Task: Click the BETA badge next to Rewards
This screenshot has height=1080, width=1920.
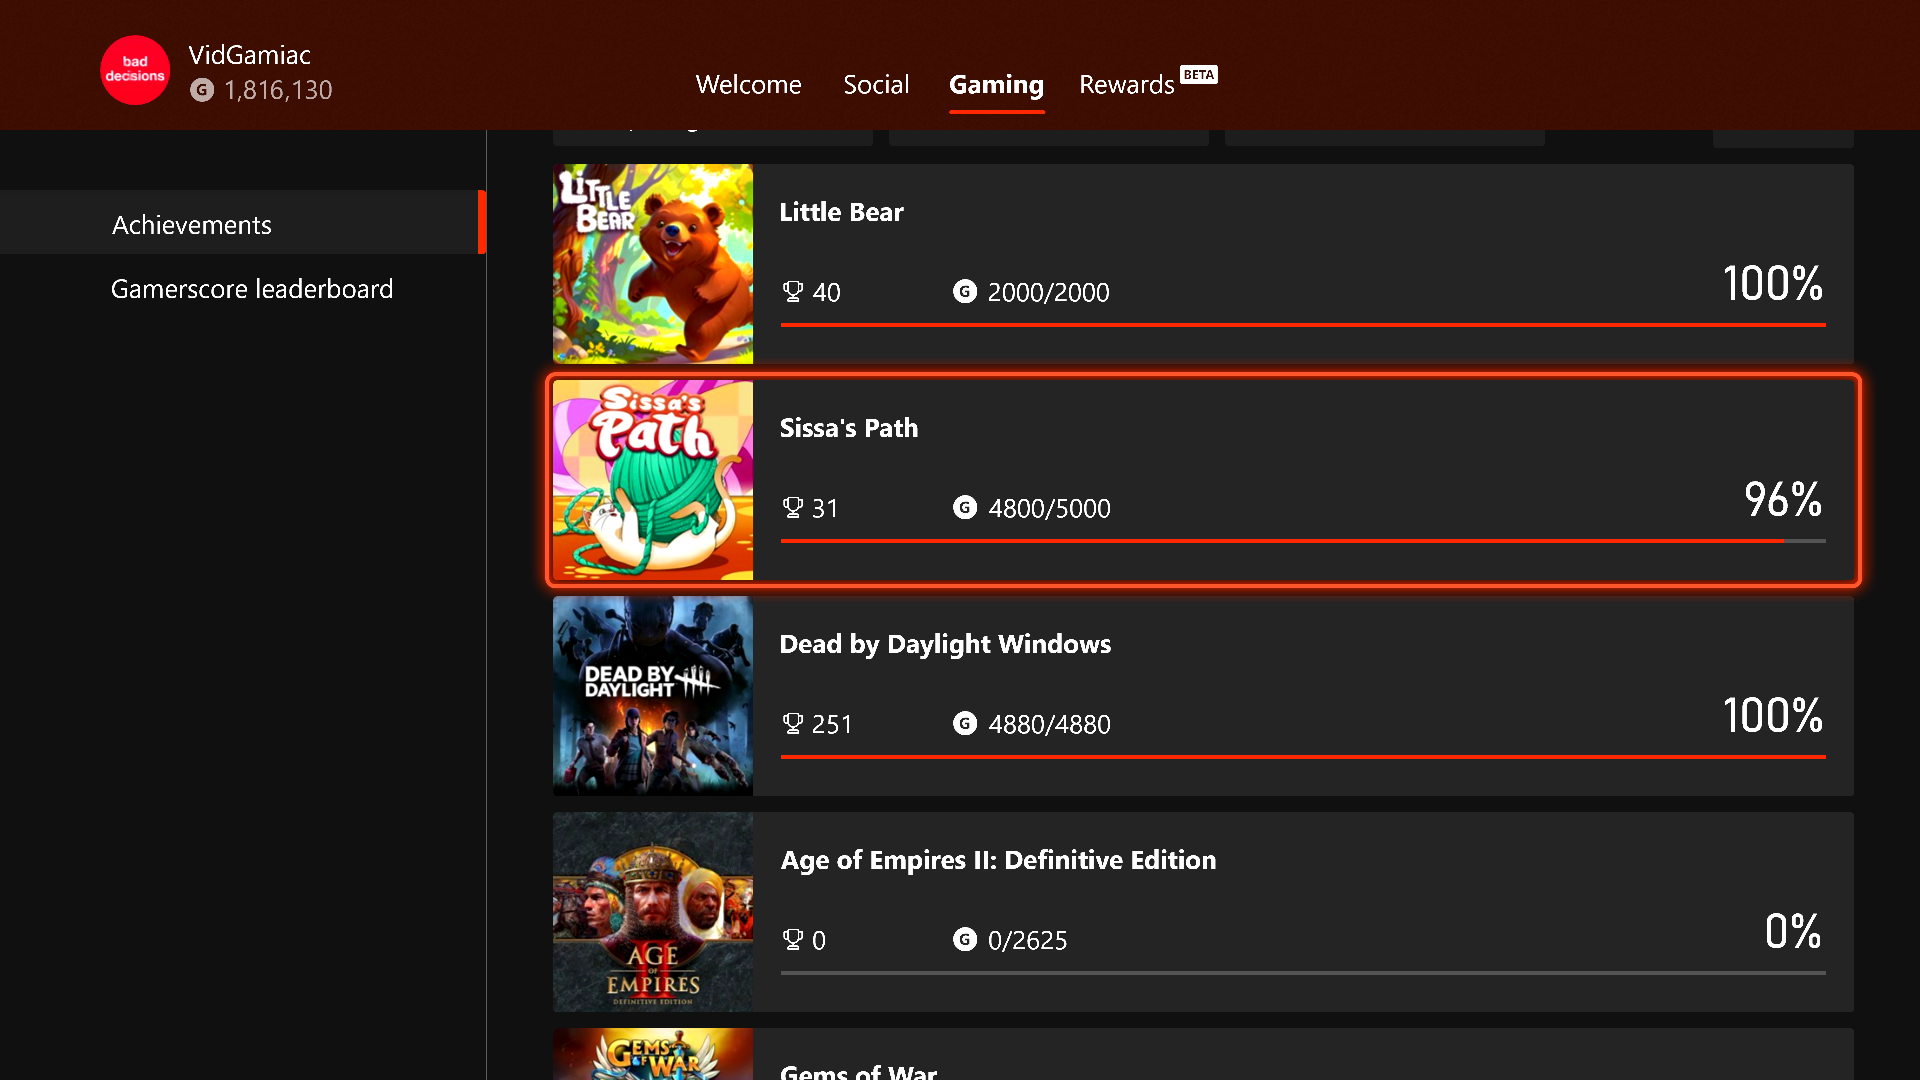Action: pyautogui.click(x=1198, y=75)
